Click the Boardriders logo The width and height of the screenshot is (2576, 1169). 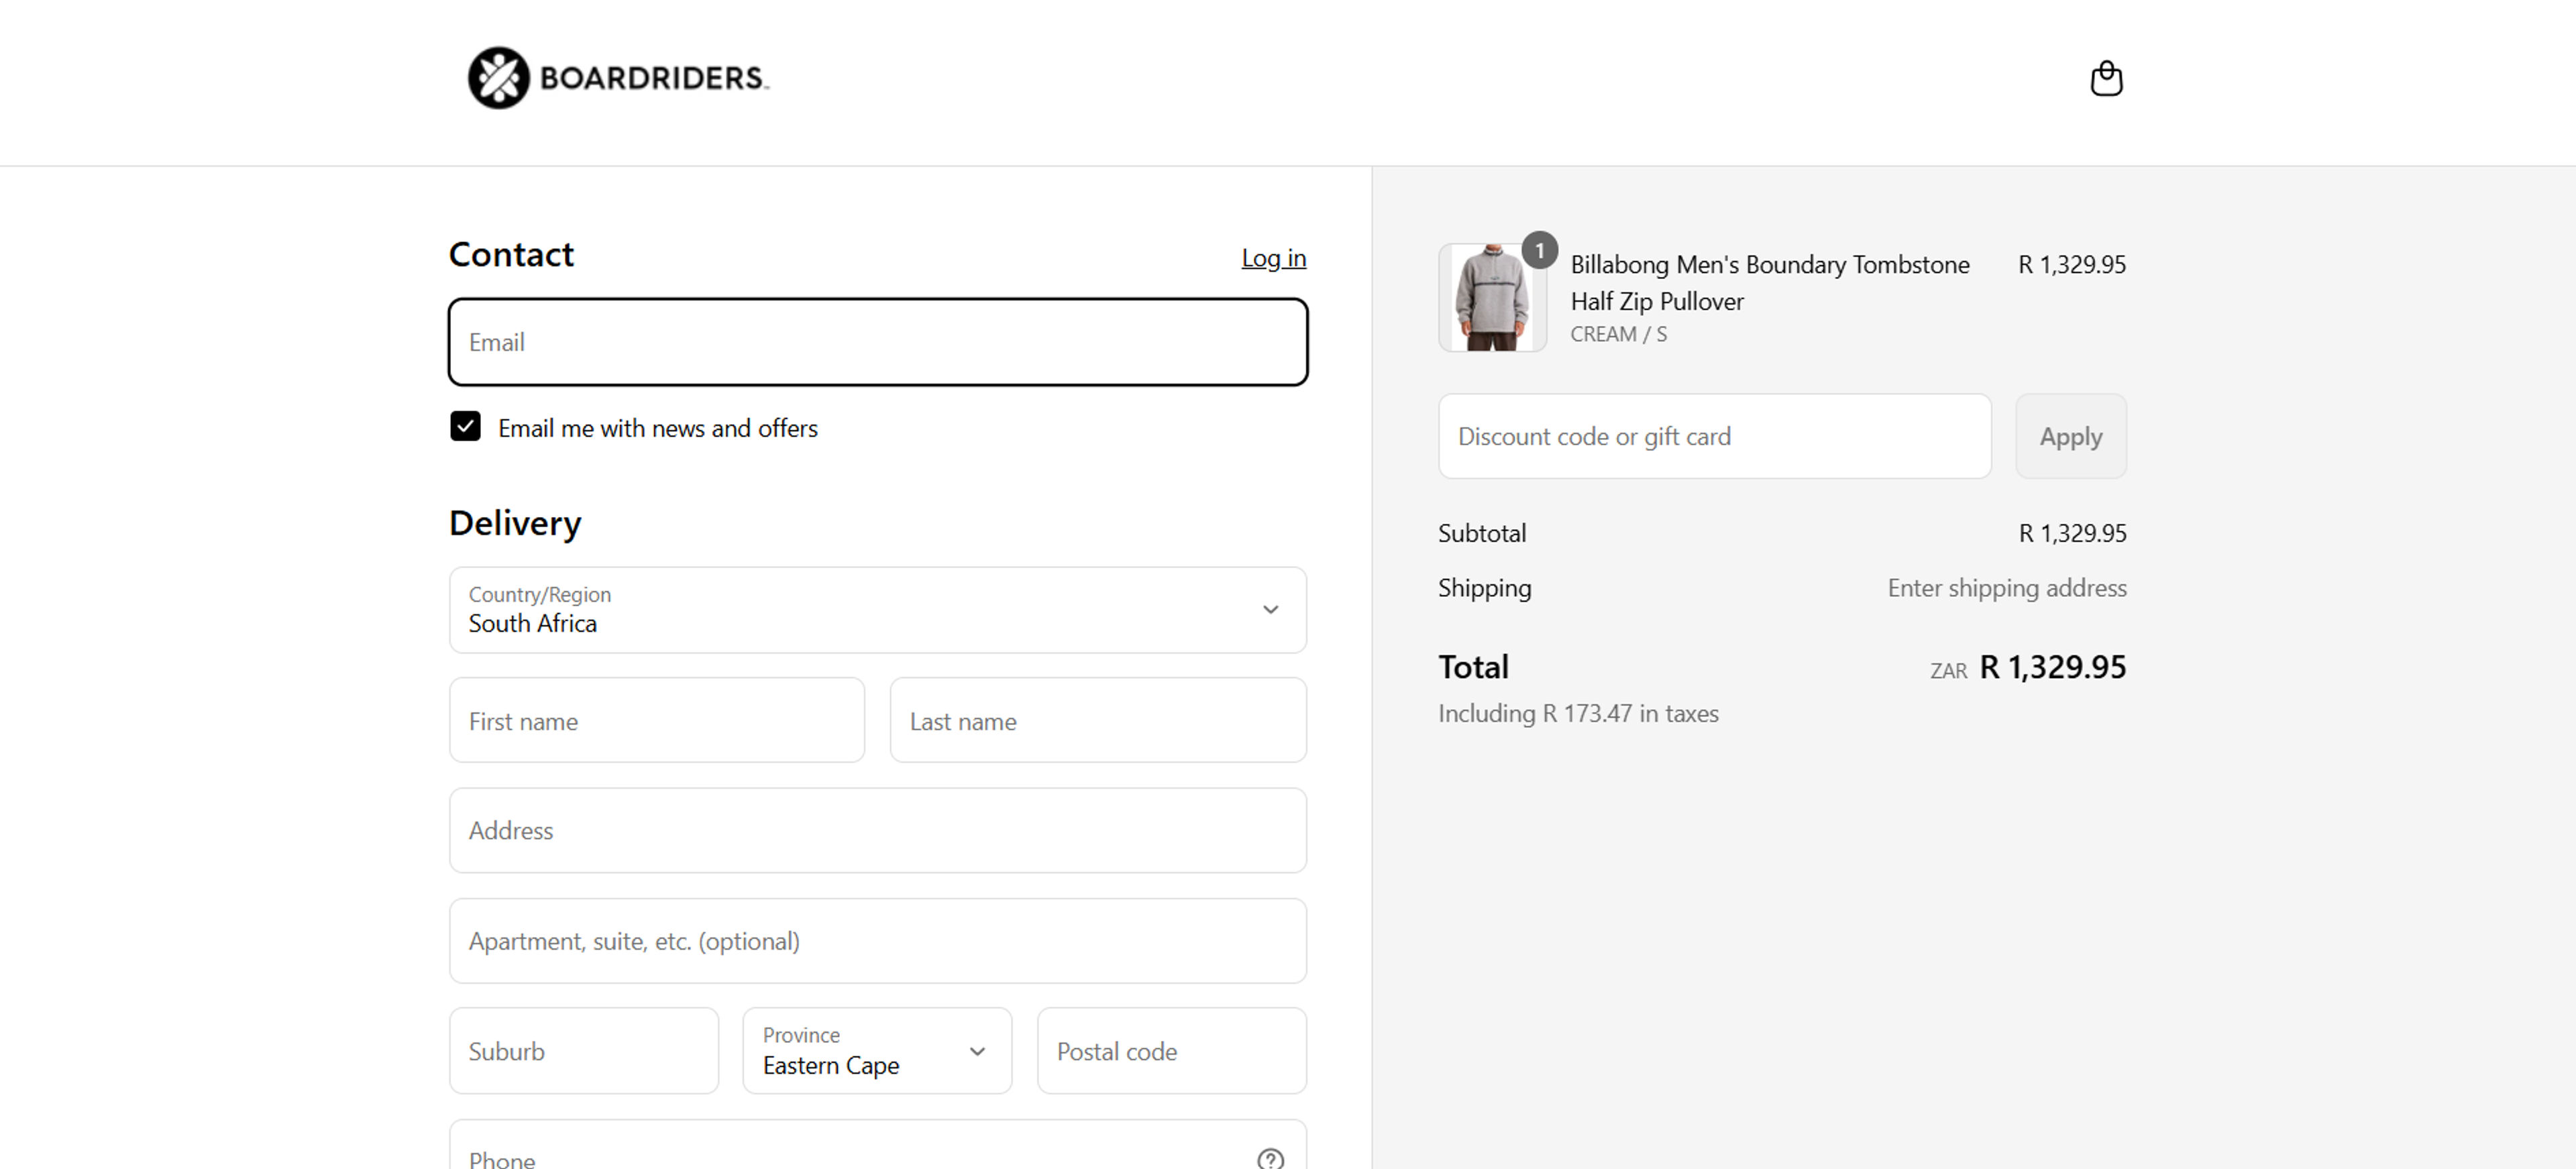(618, 78)
